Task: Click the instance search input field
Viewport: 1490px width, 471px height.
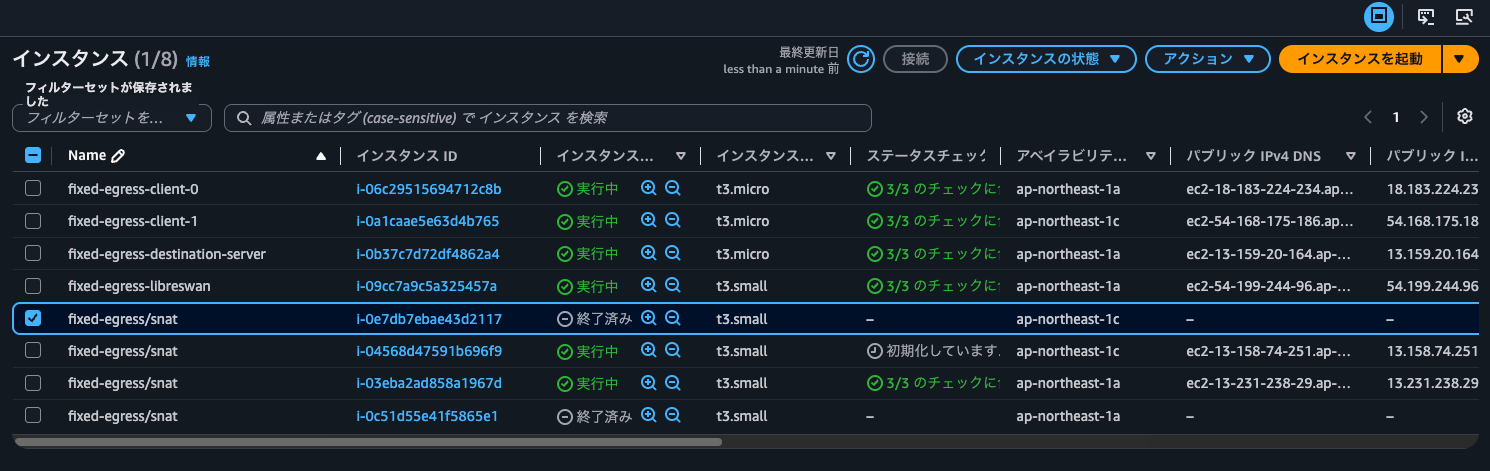Action: pos(548,118)
